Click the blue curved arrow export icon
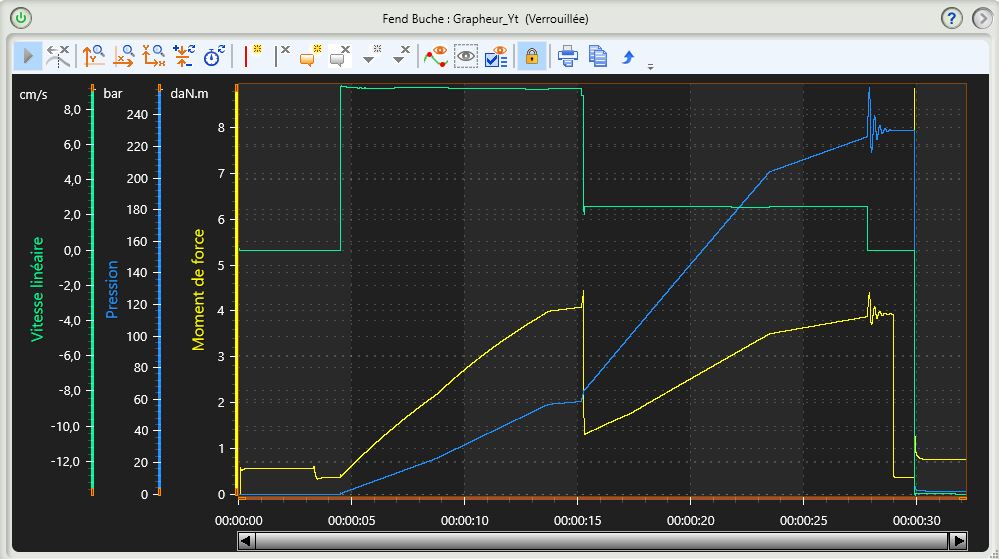The width and height of the screenshot is (999, 559). 628,56
